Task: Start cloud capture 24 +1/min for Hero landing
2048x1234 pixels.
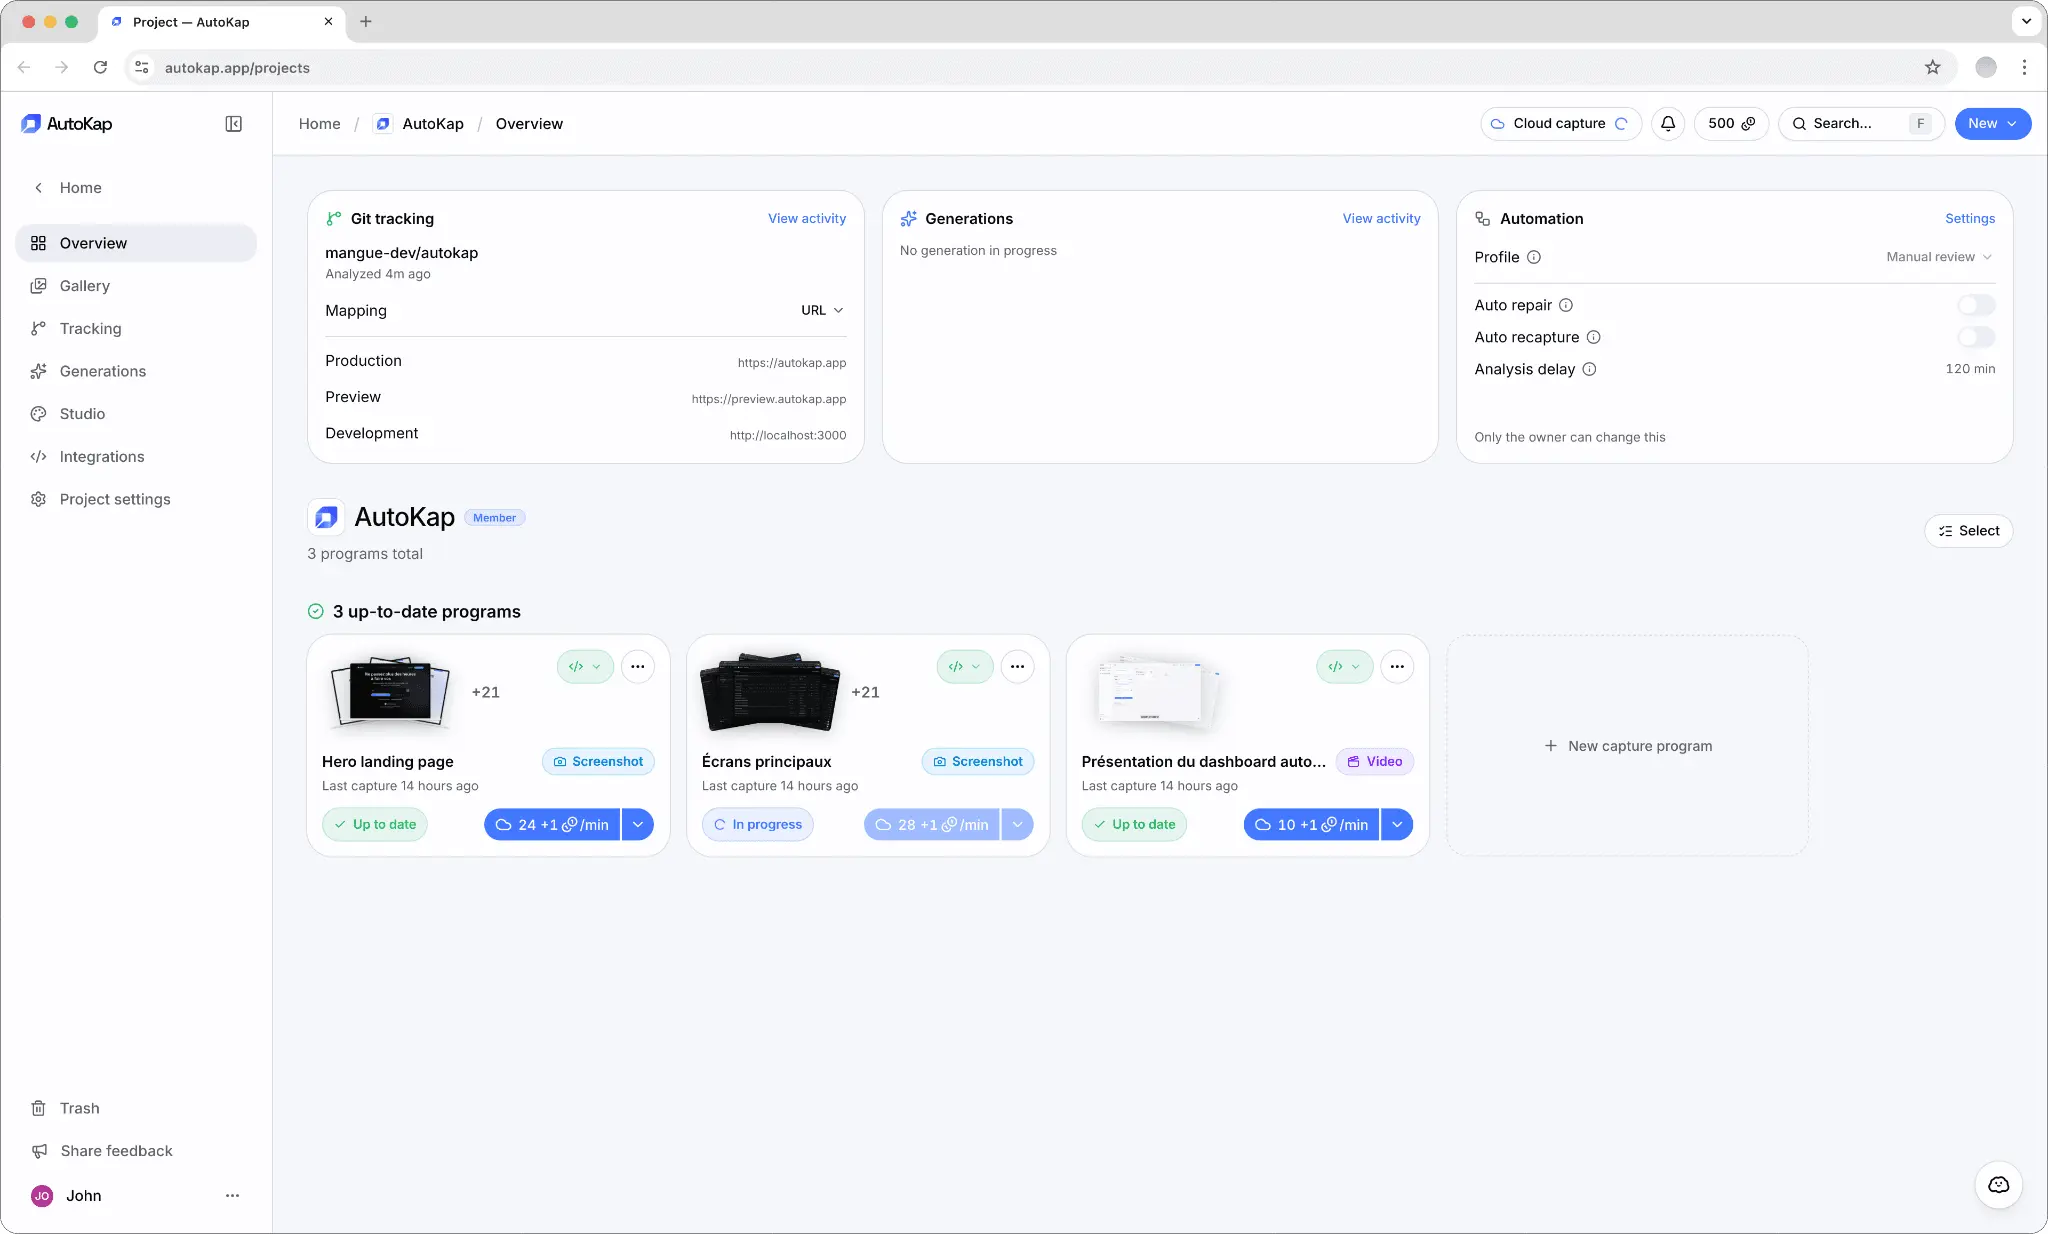Action: [552, 825]
